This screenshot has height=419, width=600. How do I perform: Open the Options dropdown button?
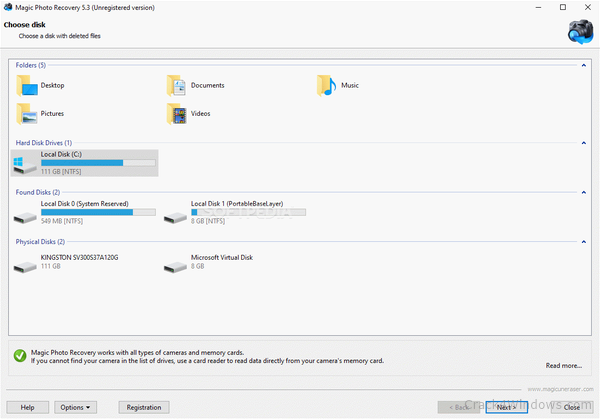(x=75, y=407)
